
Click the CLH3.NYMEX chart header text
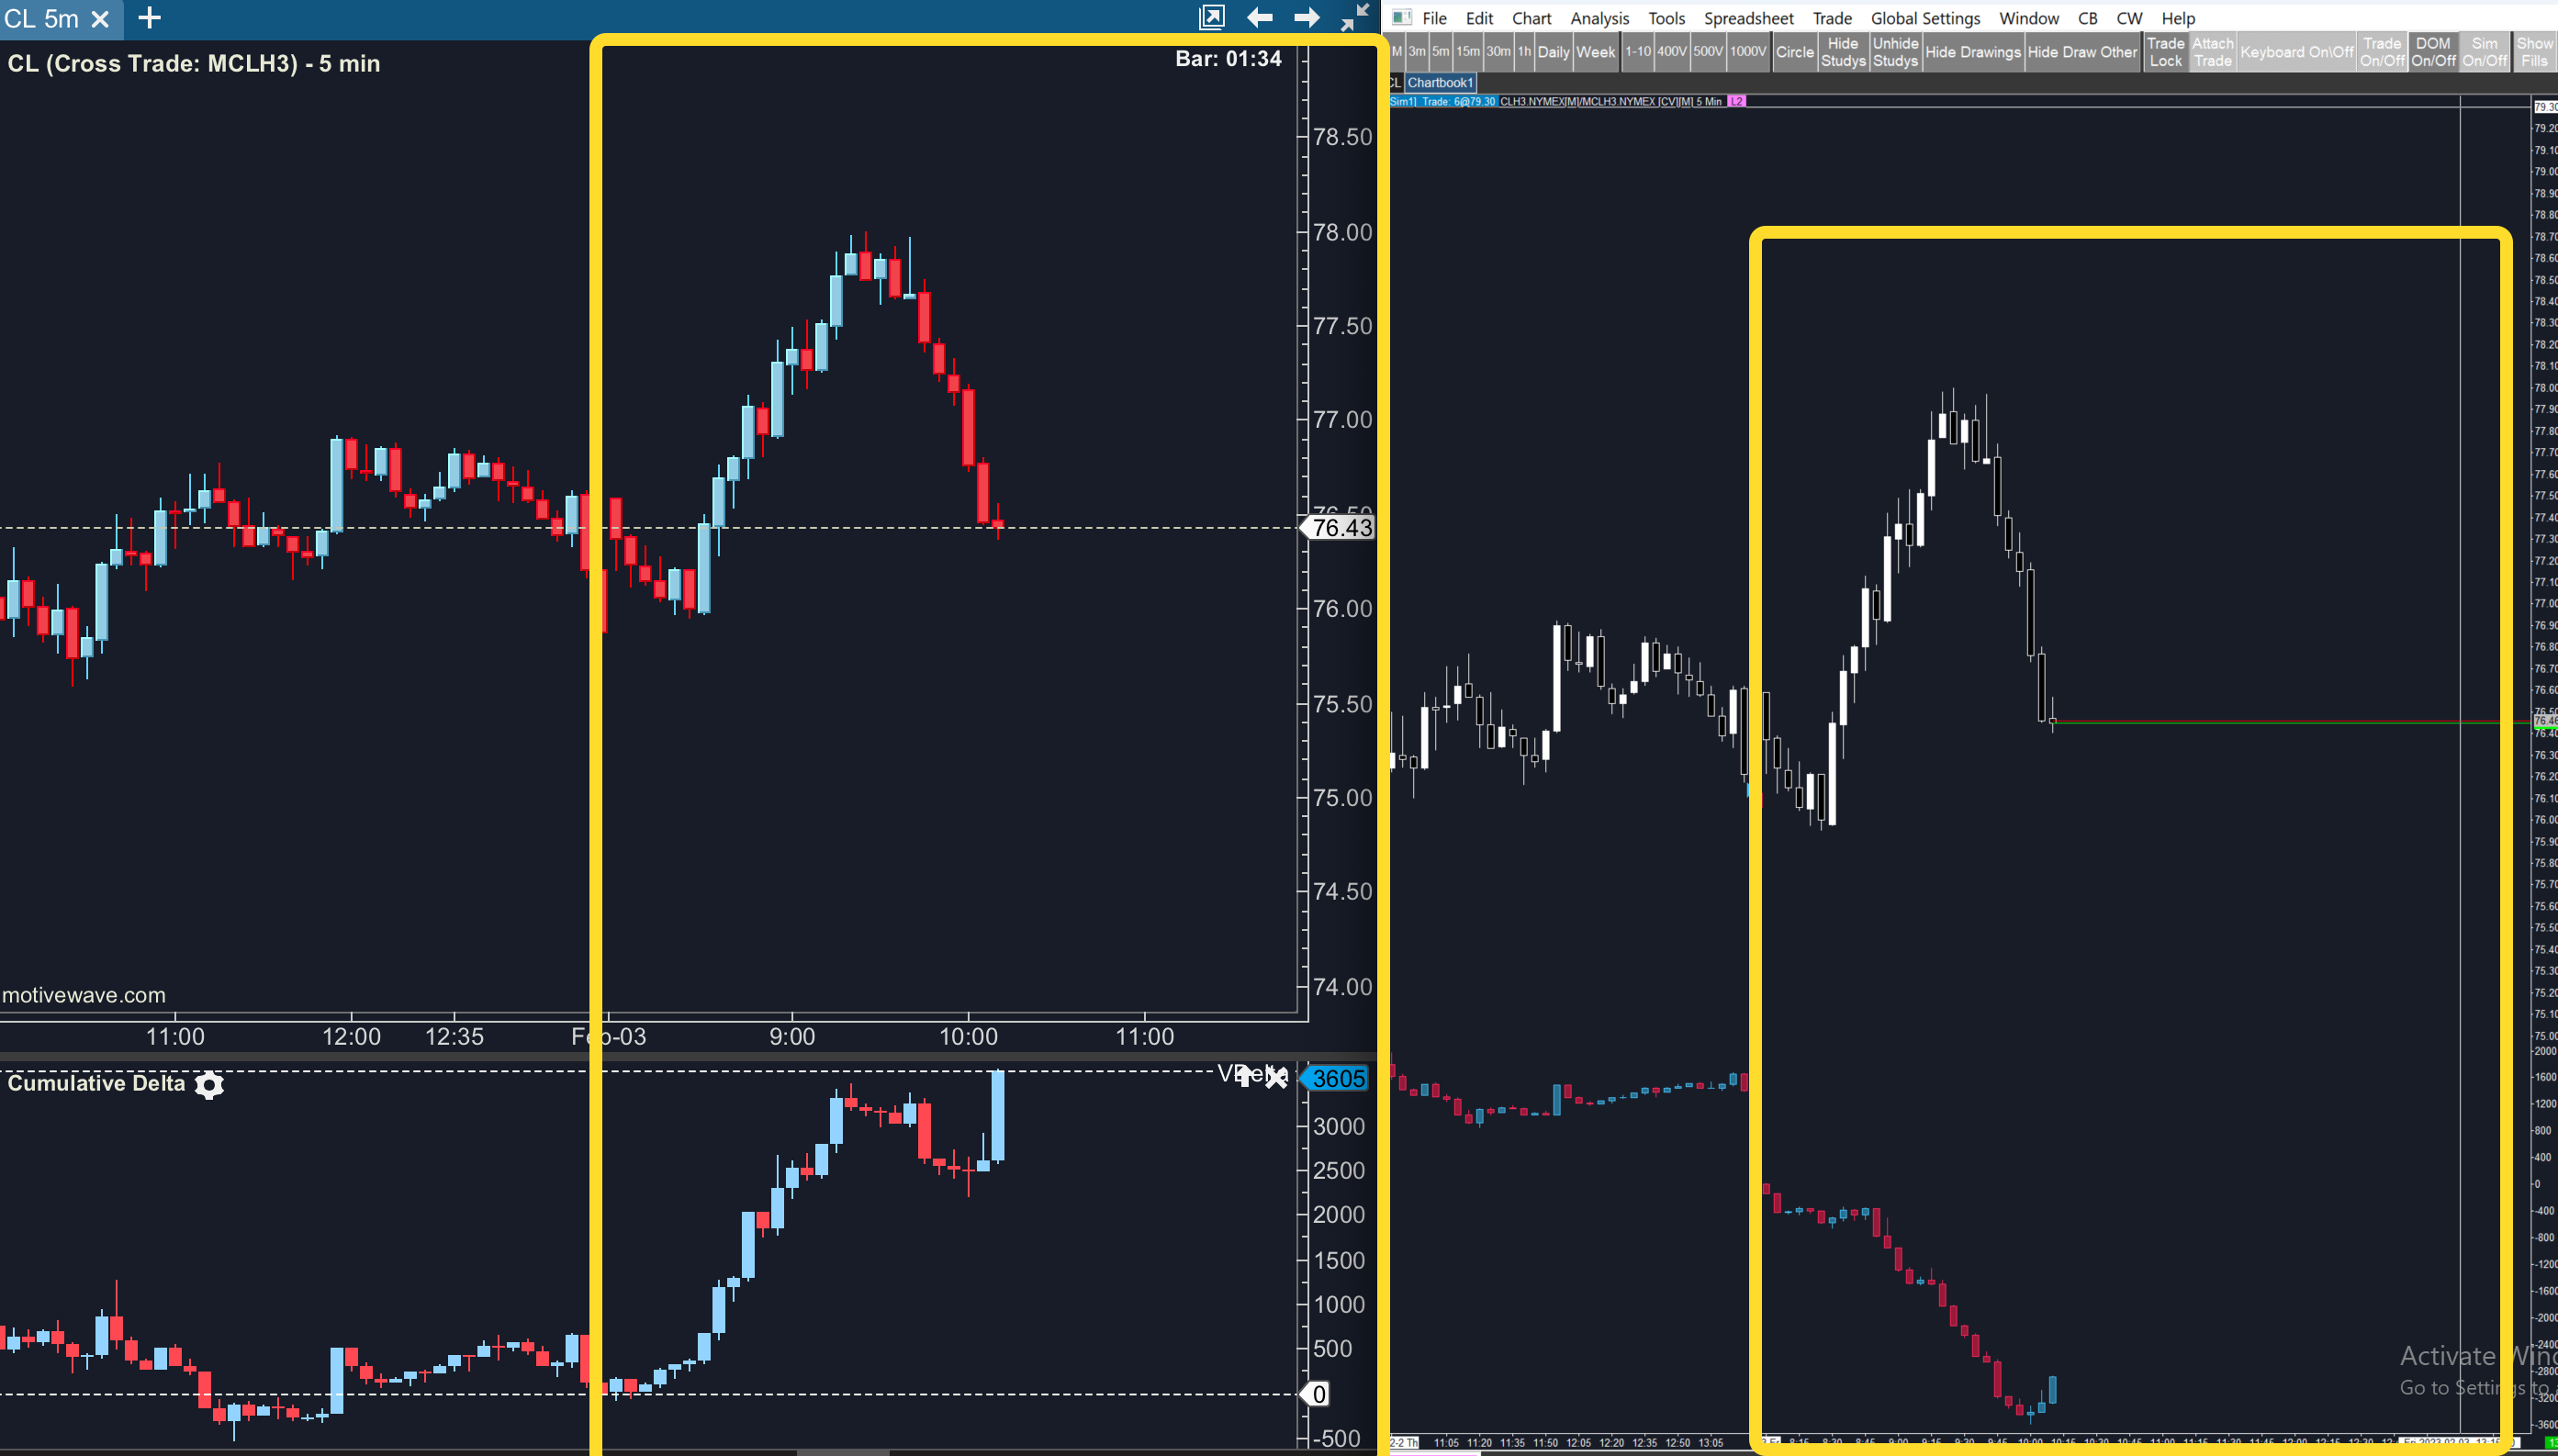tap(1610, 101)
